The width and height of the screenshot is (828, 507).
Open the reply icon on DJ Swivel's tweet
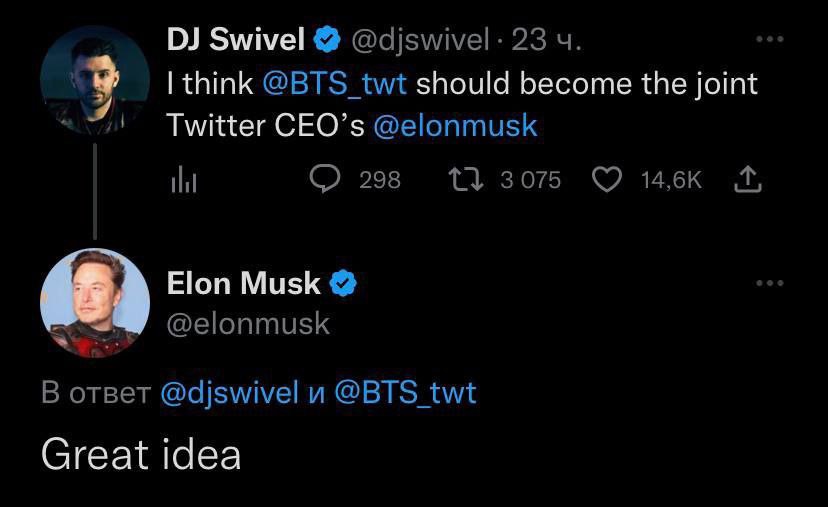(x=326, y=179)
